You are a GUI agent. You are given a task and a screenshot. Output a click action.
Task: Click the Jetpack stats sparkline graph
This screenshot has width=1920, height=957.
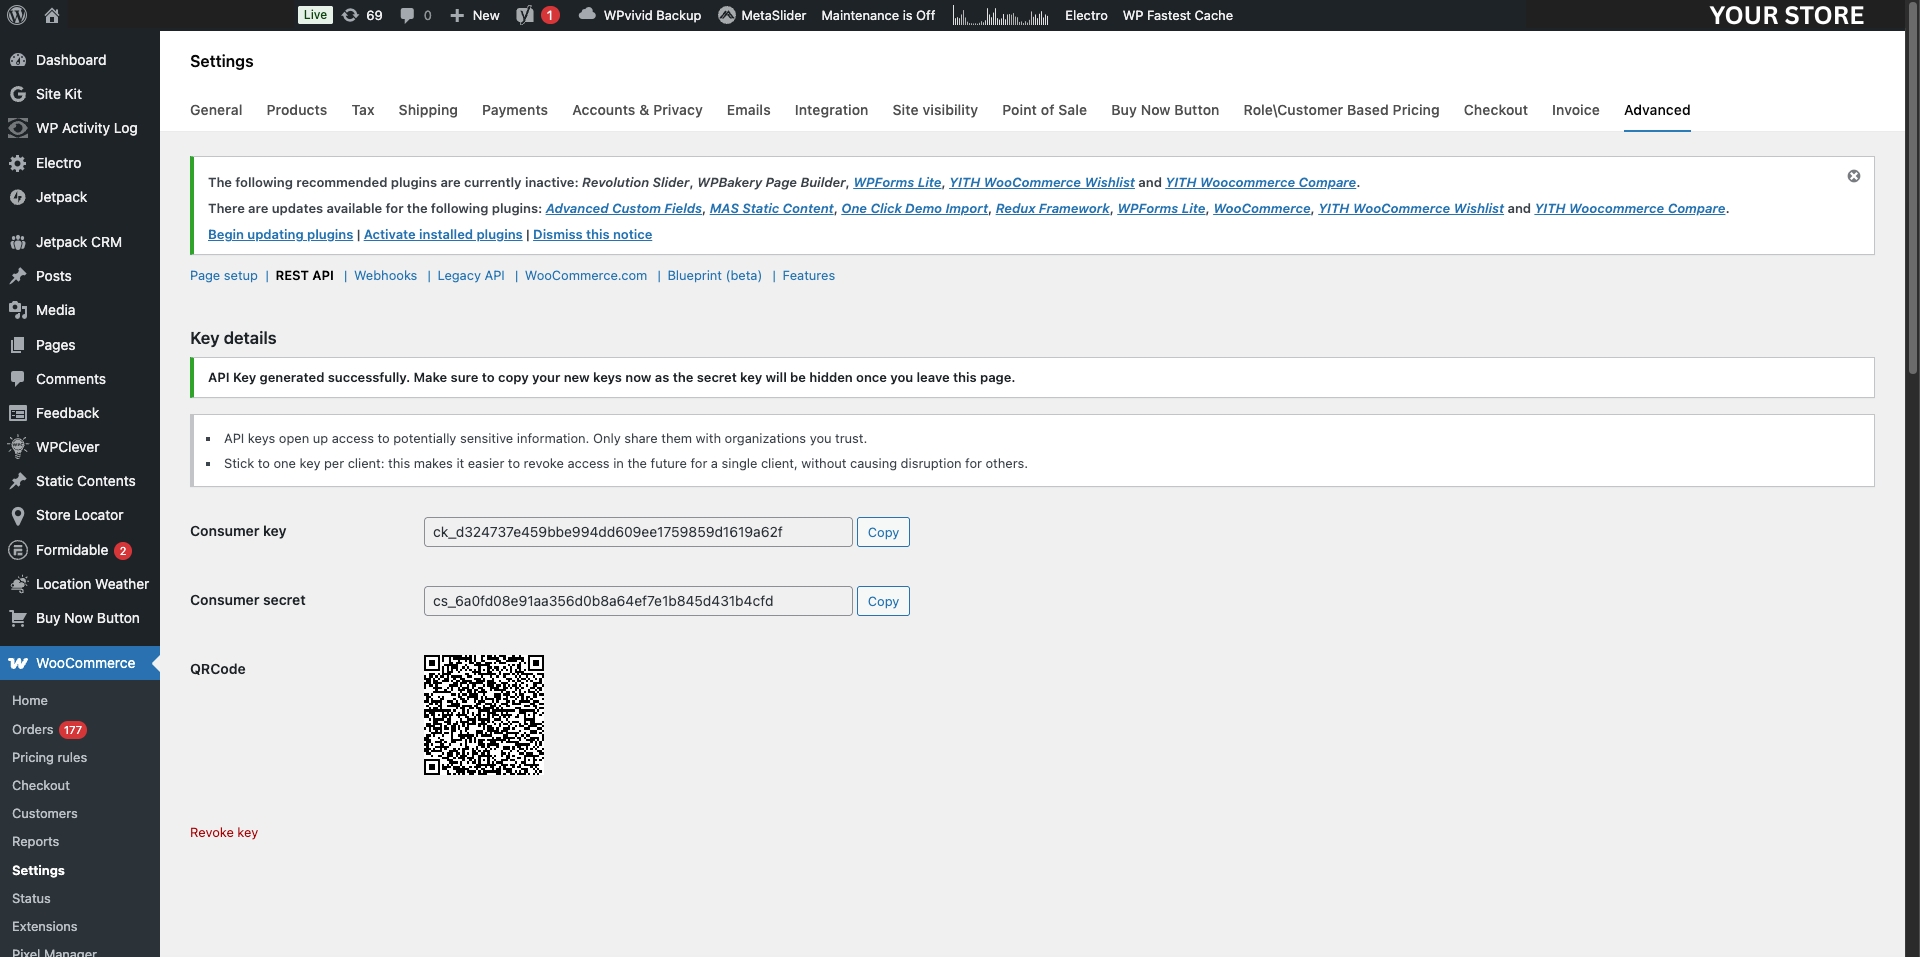[1000, 16]
